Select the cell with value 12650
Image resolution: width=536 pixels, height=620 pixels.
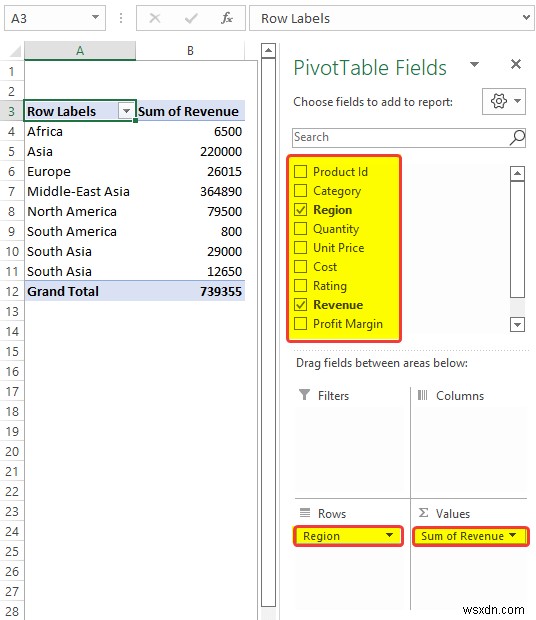coord(191,271)
